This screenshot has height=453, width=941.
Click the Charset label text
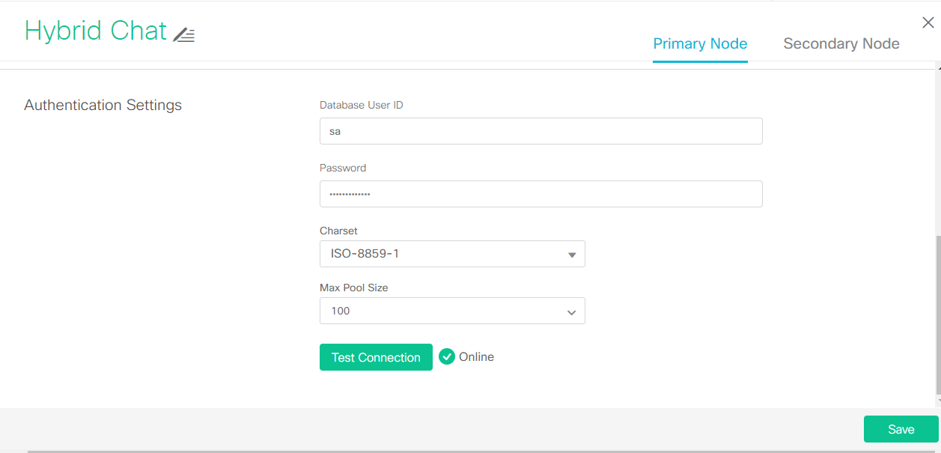(338, 231)
